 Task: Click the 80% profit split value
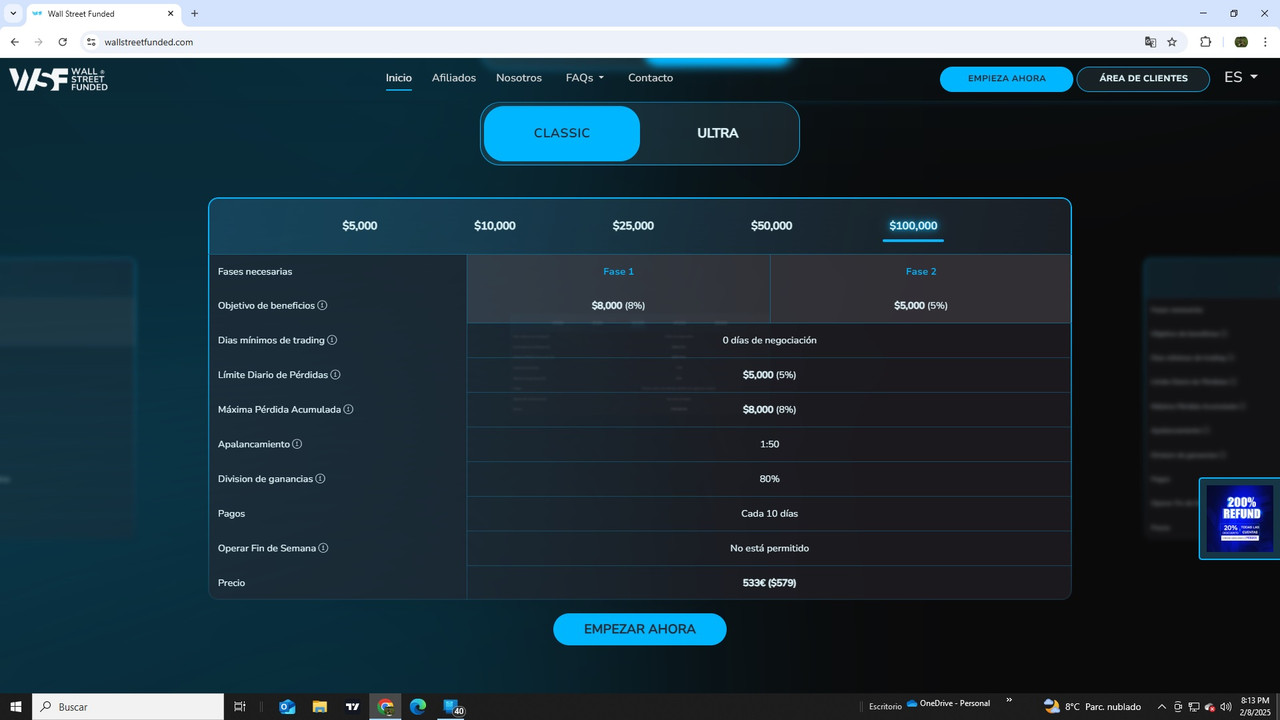click(x=769, y=479)
